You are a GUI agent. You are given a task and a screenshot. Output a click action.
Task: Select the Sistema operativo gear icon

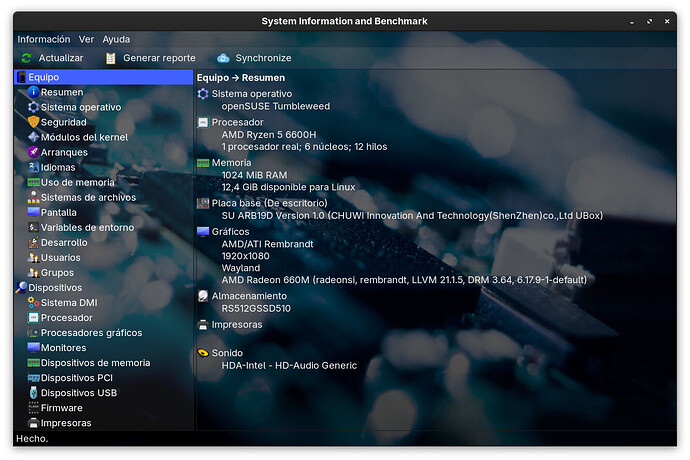(33, 107)
